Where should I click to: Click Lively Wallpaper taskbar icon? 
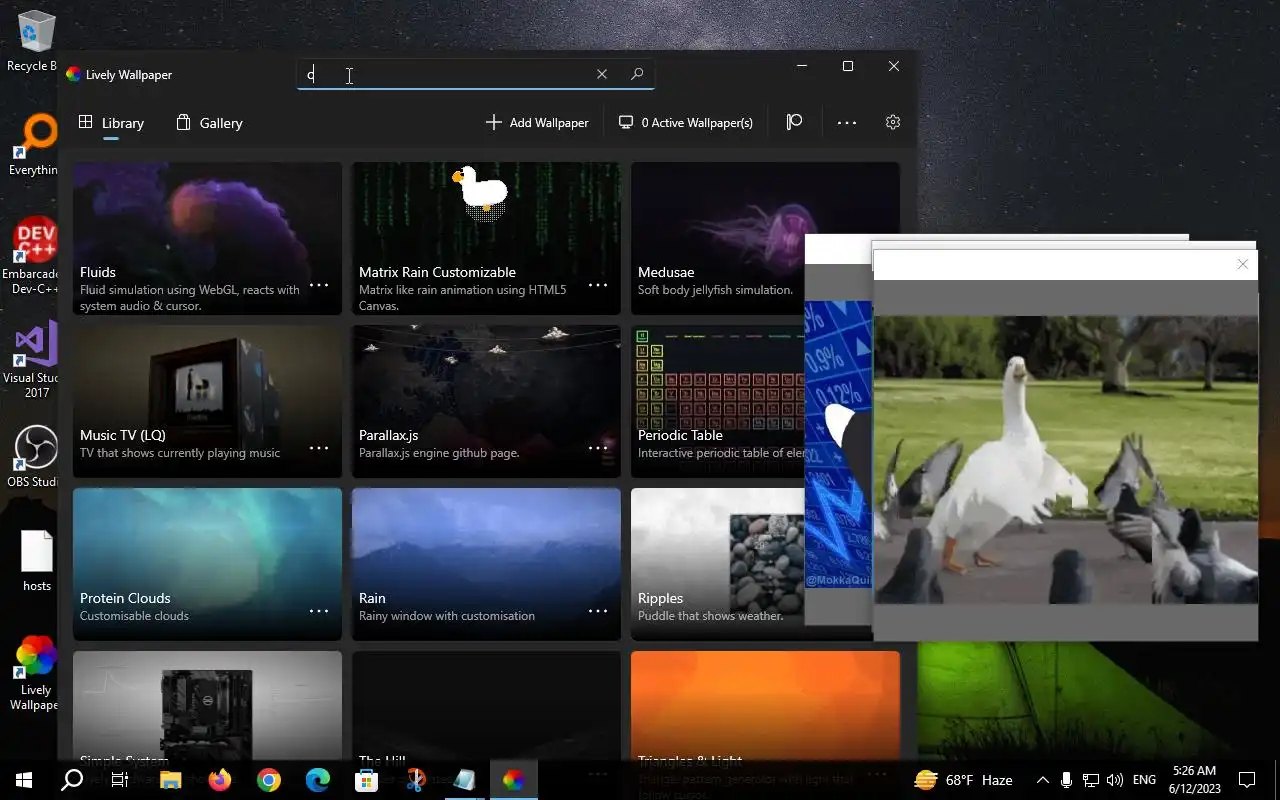coord(513,780)
